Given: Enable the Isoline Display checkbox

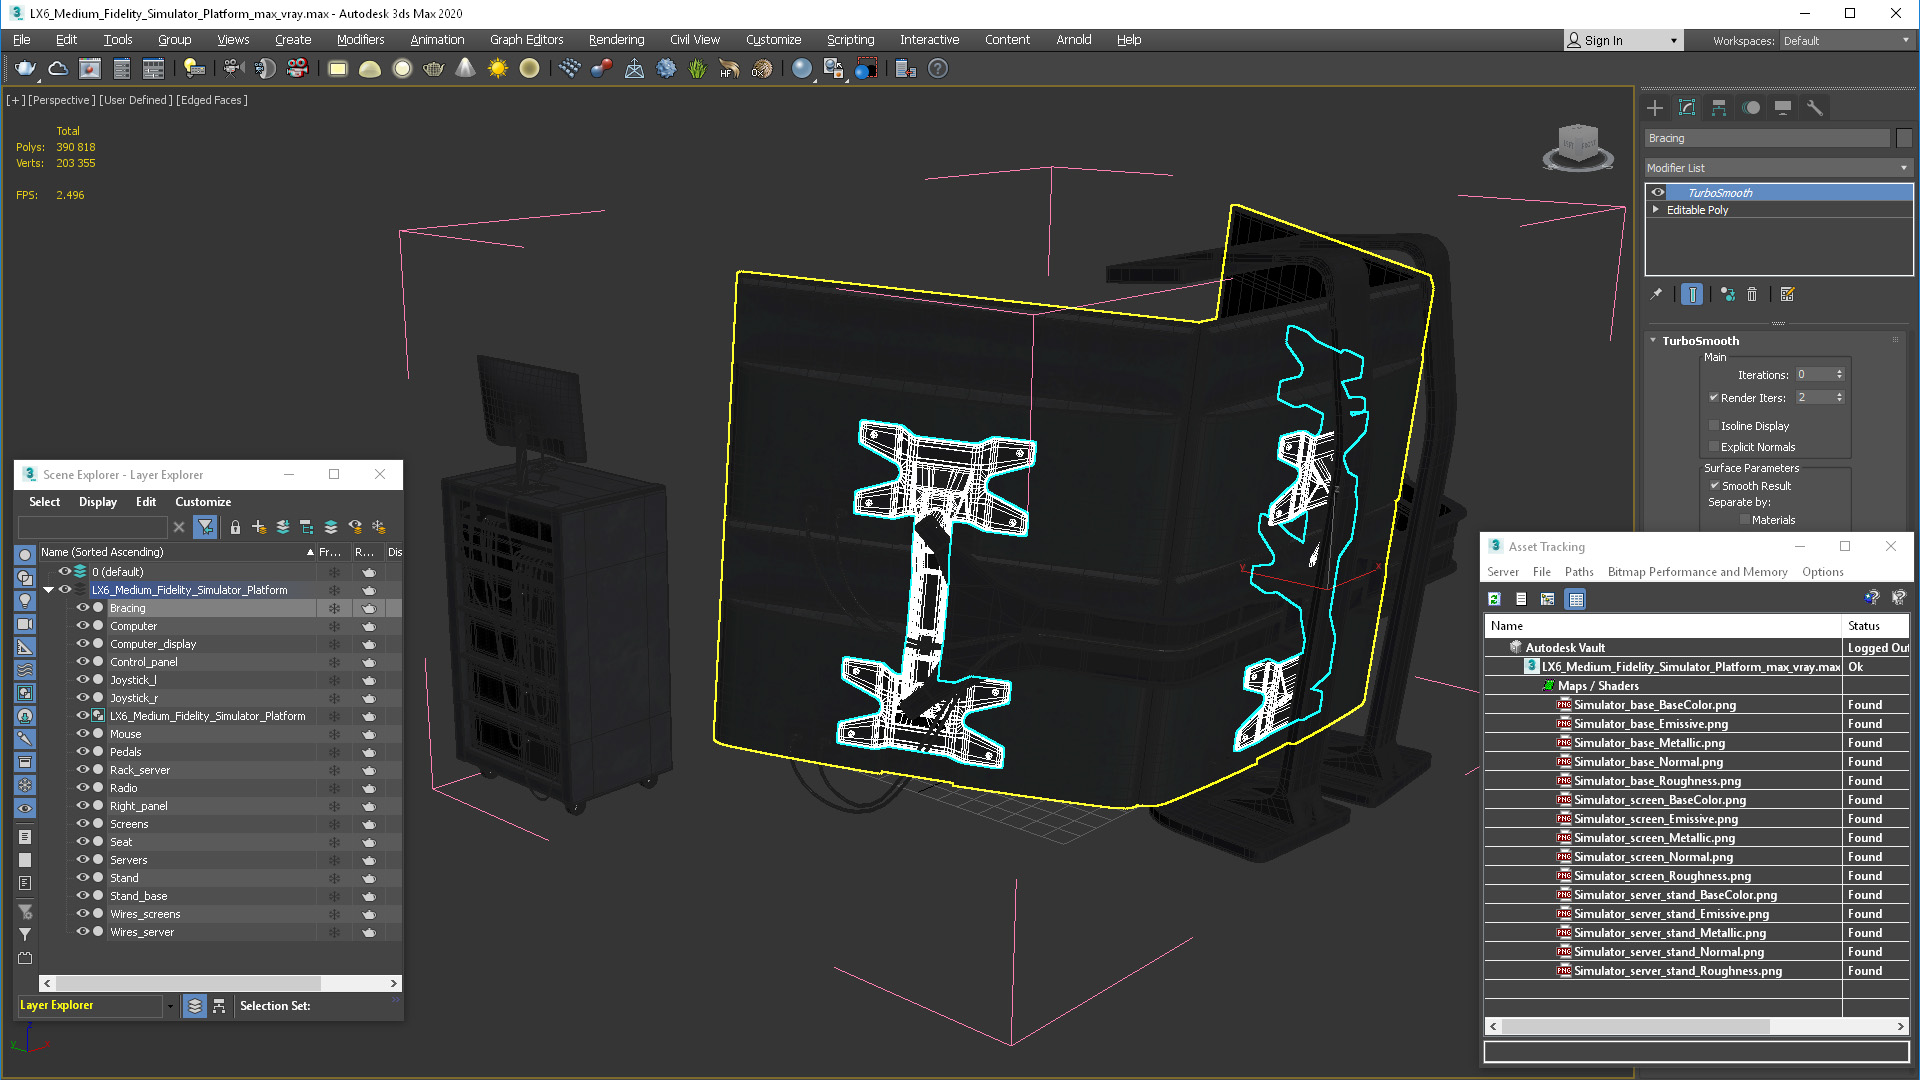Looking at the screenshot, I should tap(1714, 426).
